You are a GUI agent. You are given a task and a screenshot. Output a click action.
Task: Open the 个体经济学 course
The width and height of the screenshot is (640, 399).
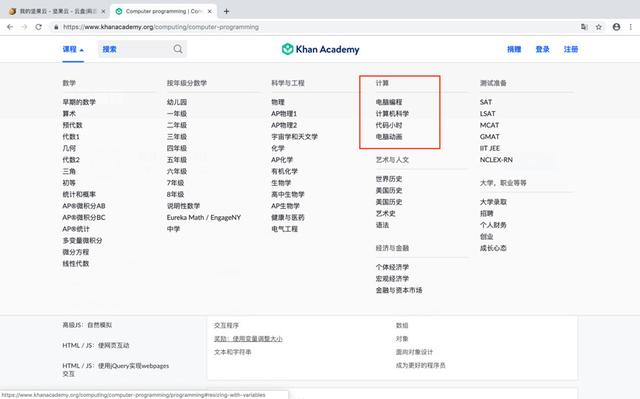pyautogui.click(x=392, y=267)
